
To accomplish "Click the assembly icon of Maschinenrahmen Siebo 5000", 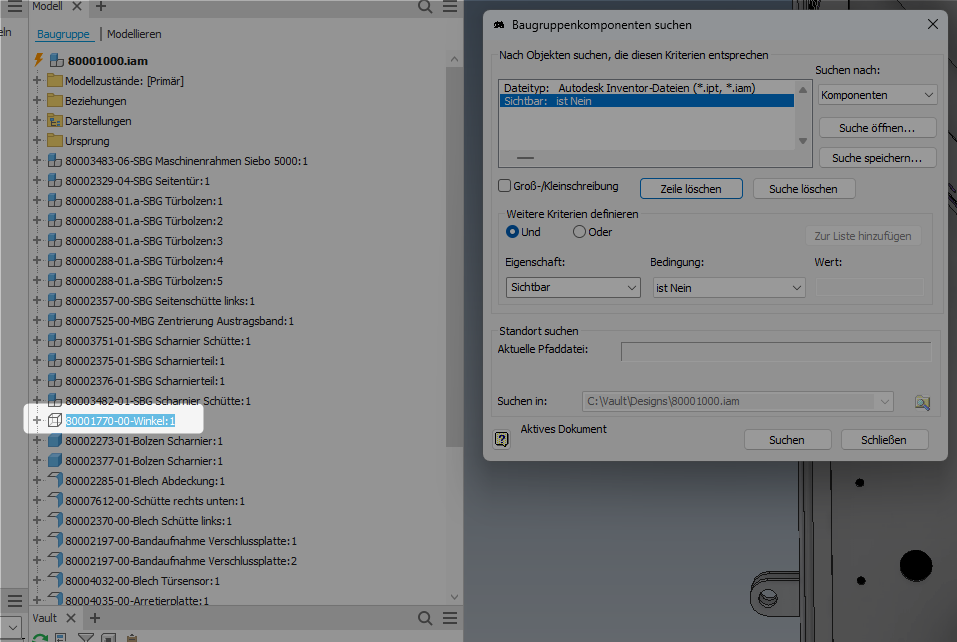I will 55,160.
